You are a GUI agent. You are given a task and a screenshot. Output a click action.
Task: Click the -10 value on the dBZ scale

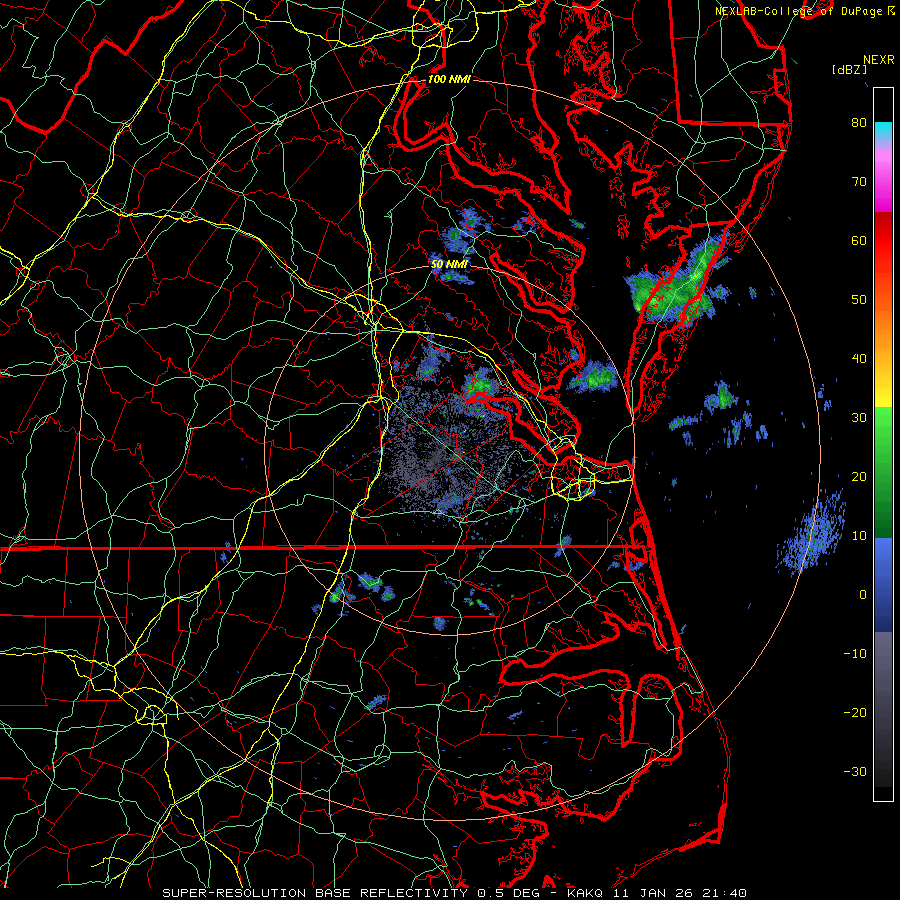(x=855, y=654)
